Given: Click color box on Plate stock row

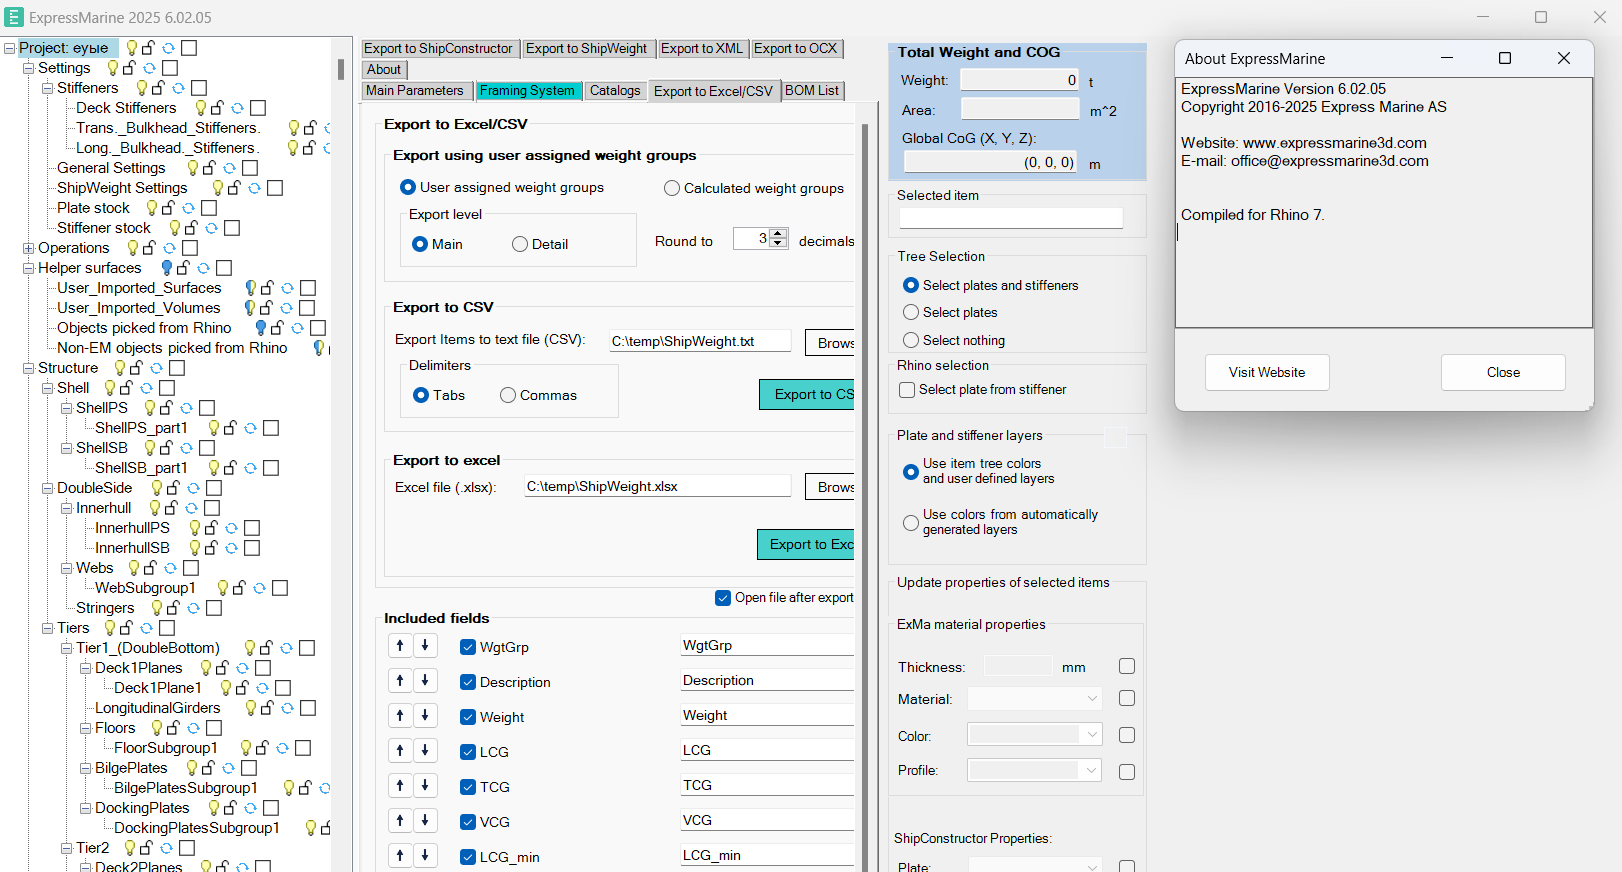Looking at the screenshot, I should coord(209,208).
